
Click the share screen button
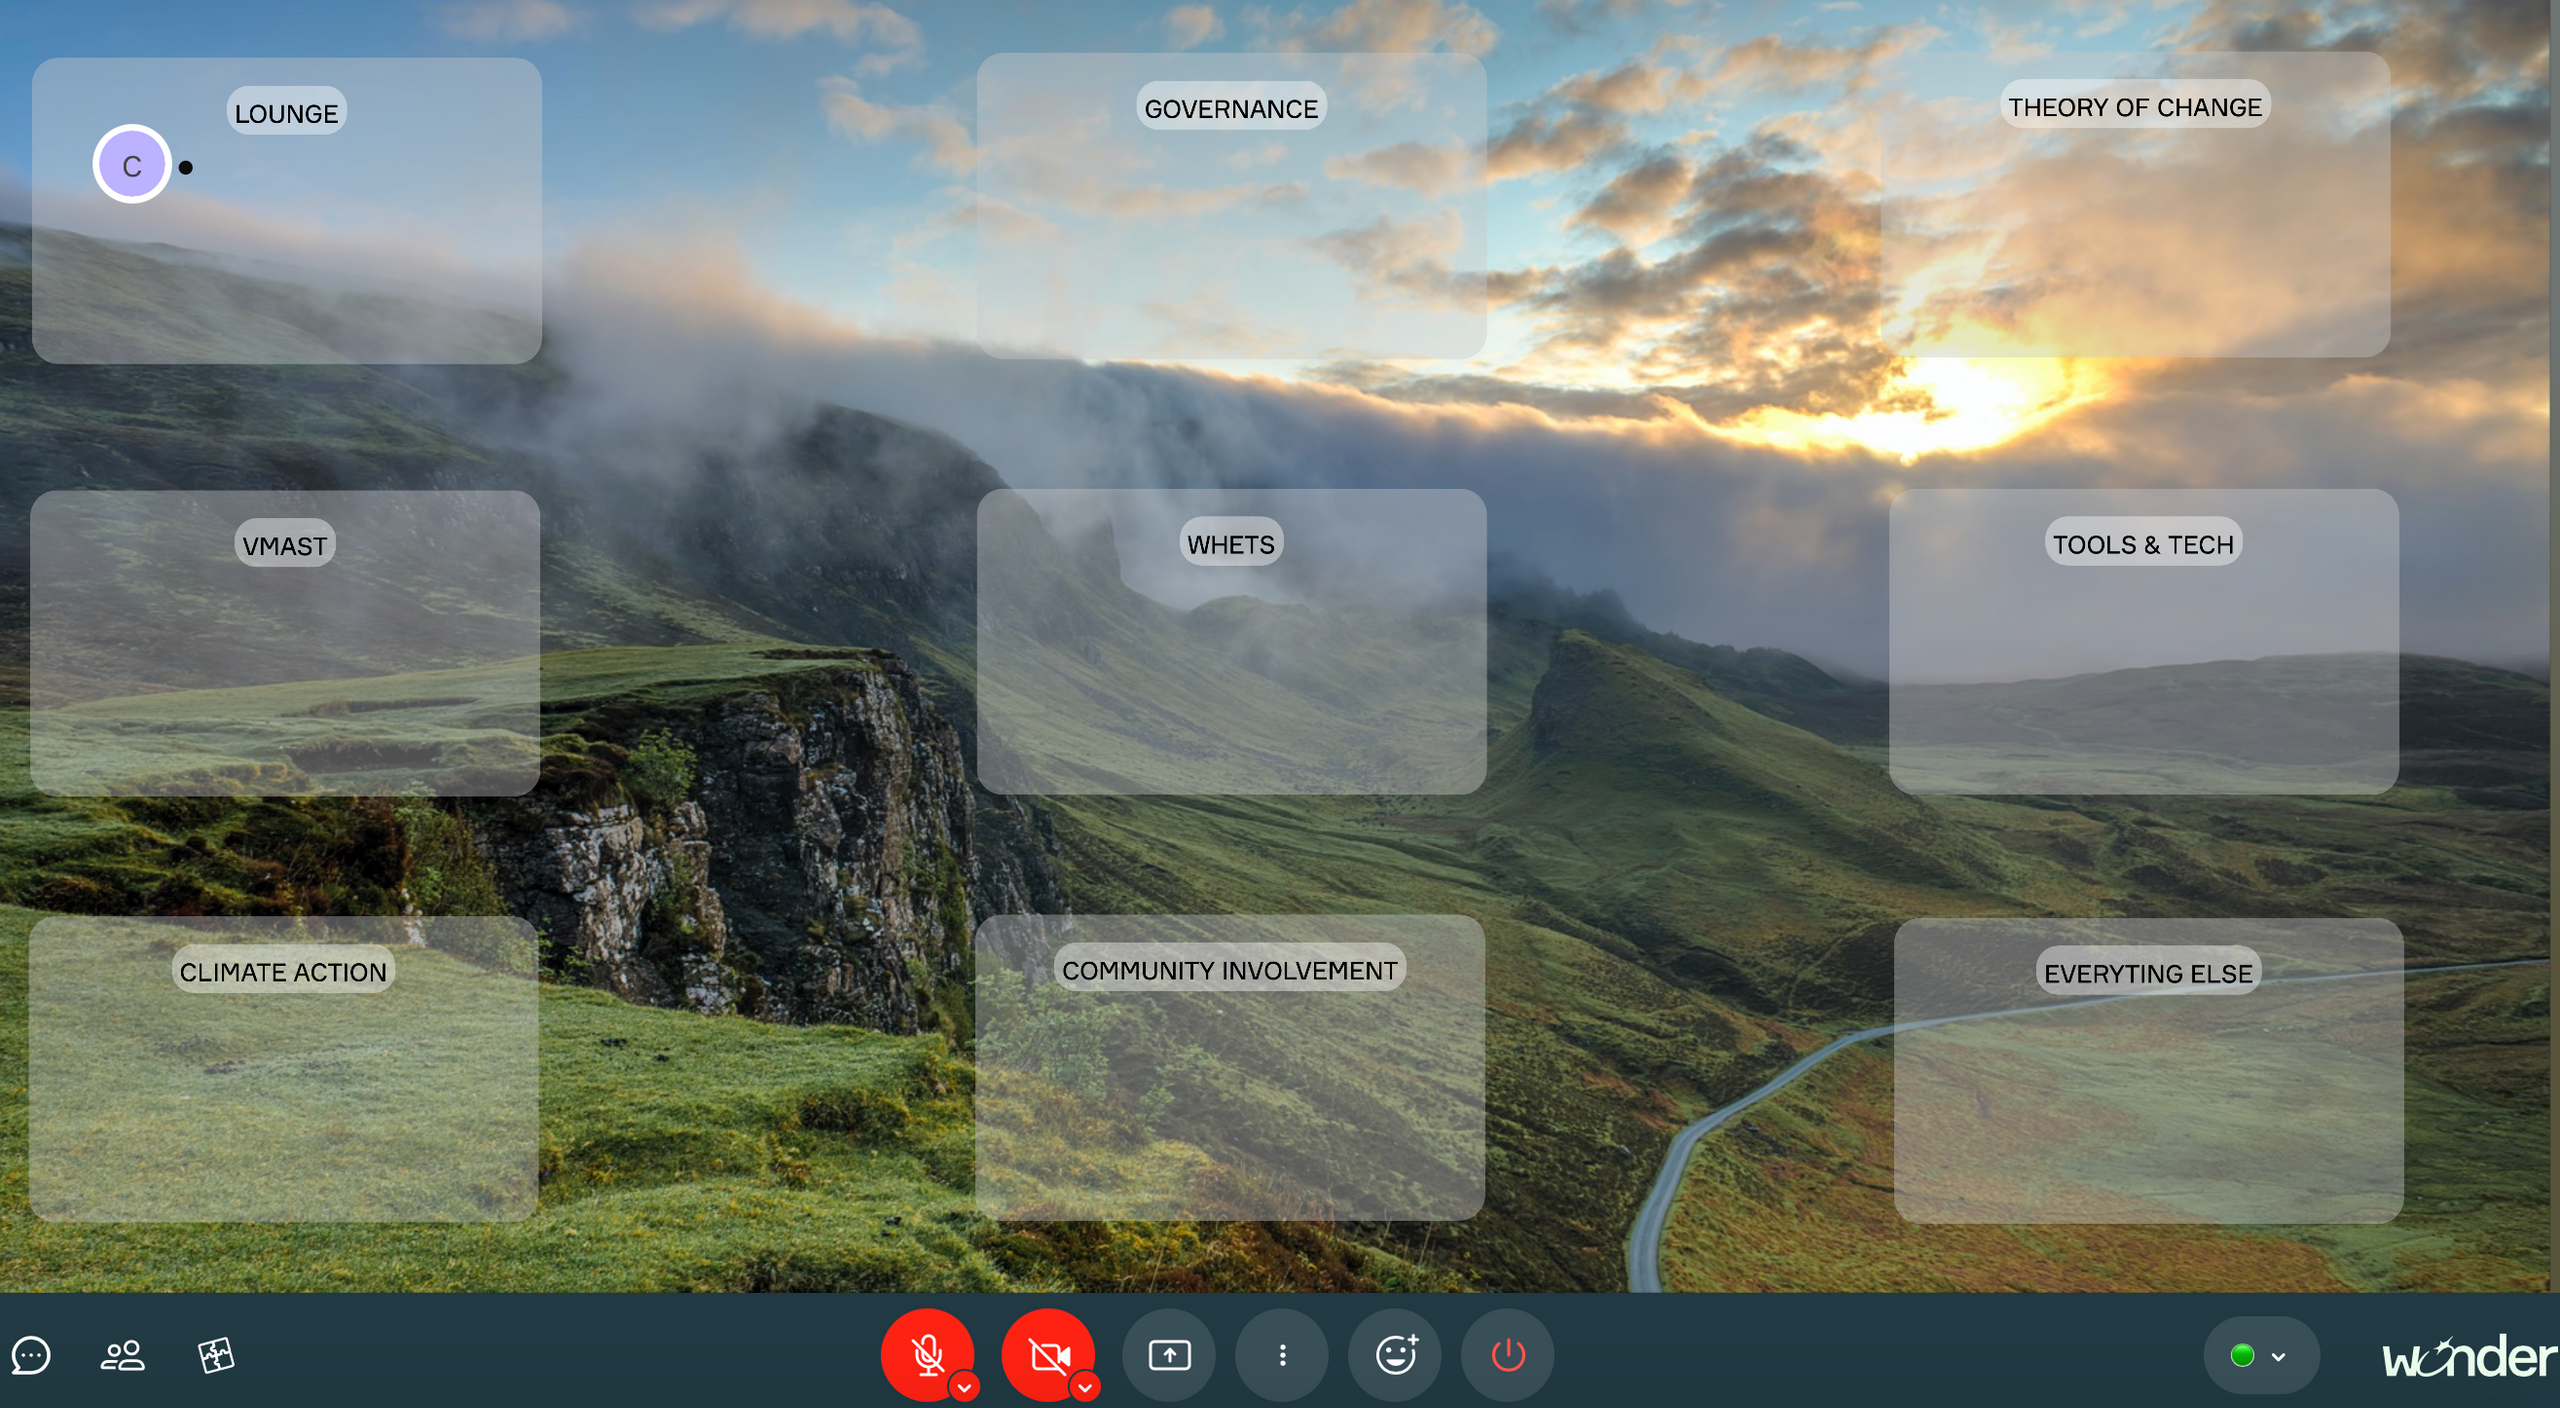pos(1169,1356)
